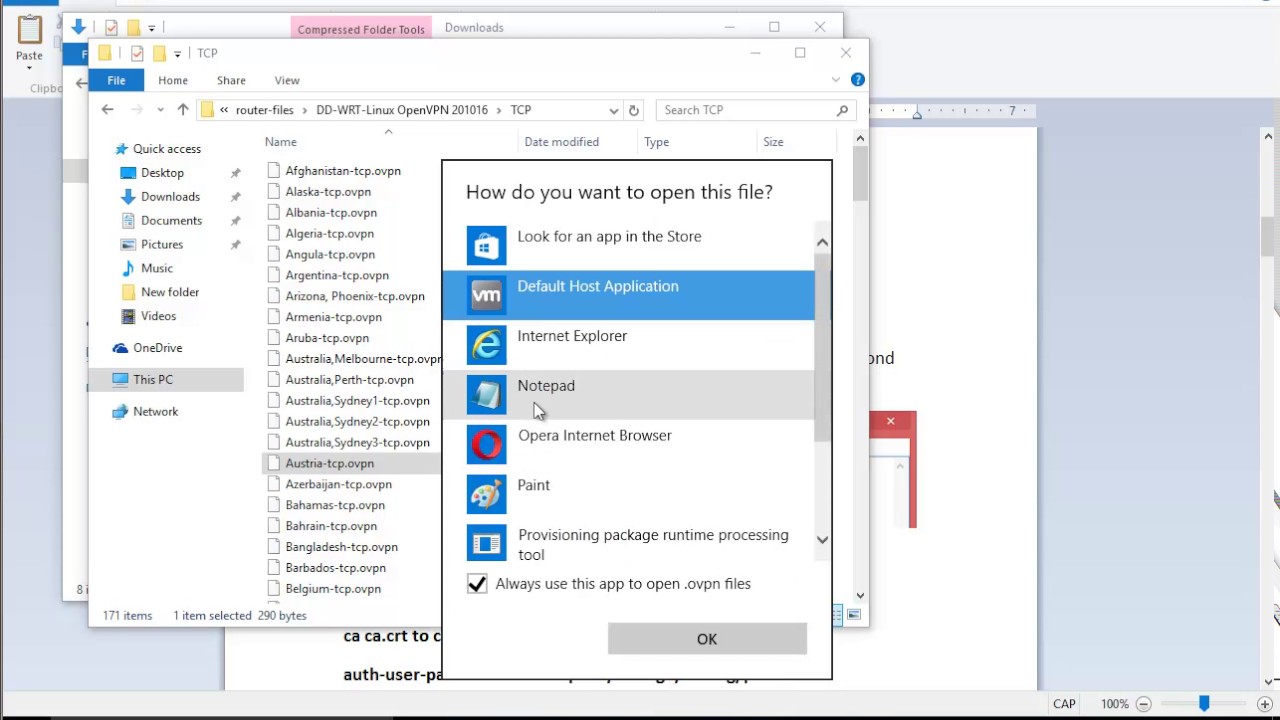Tick checkbox next to Afghanistan-tcp.ovpn
This screenshot has height=720, width=1280.
273,171
